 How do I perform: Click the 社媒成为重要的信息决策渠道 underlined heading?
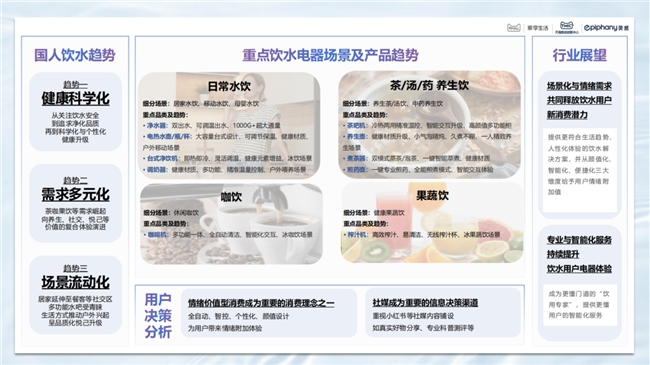click(x=425, y=303)
